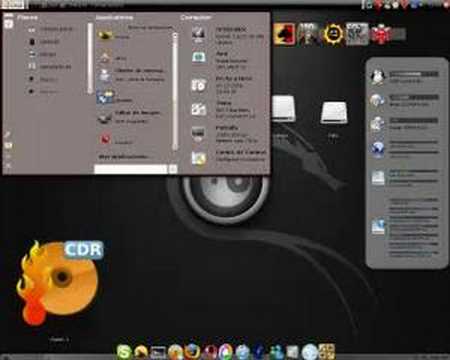Image resolution: width=450 pixels, height=360 pixels.
Task: Click the Applications column heading
Action: pyautogui.click(x=114, y=17)
